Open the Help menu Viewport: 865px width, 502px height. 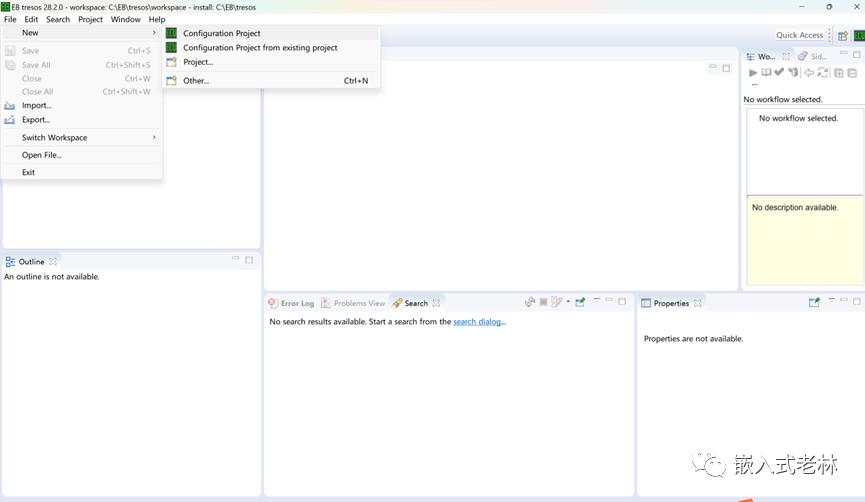(157, 19)
